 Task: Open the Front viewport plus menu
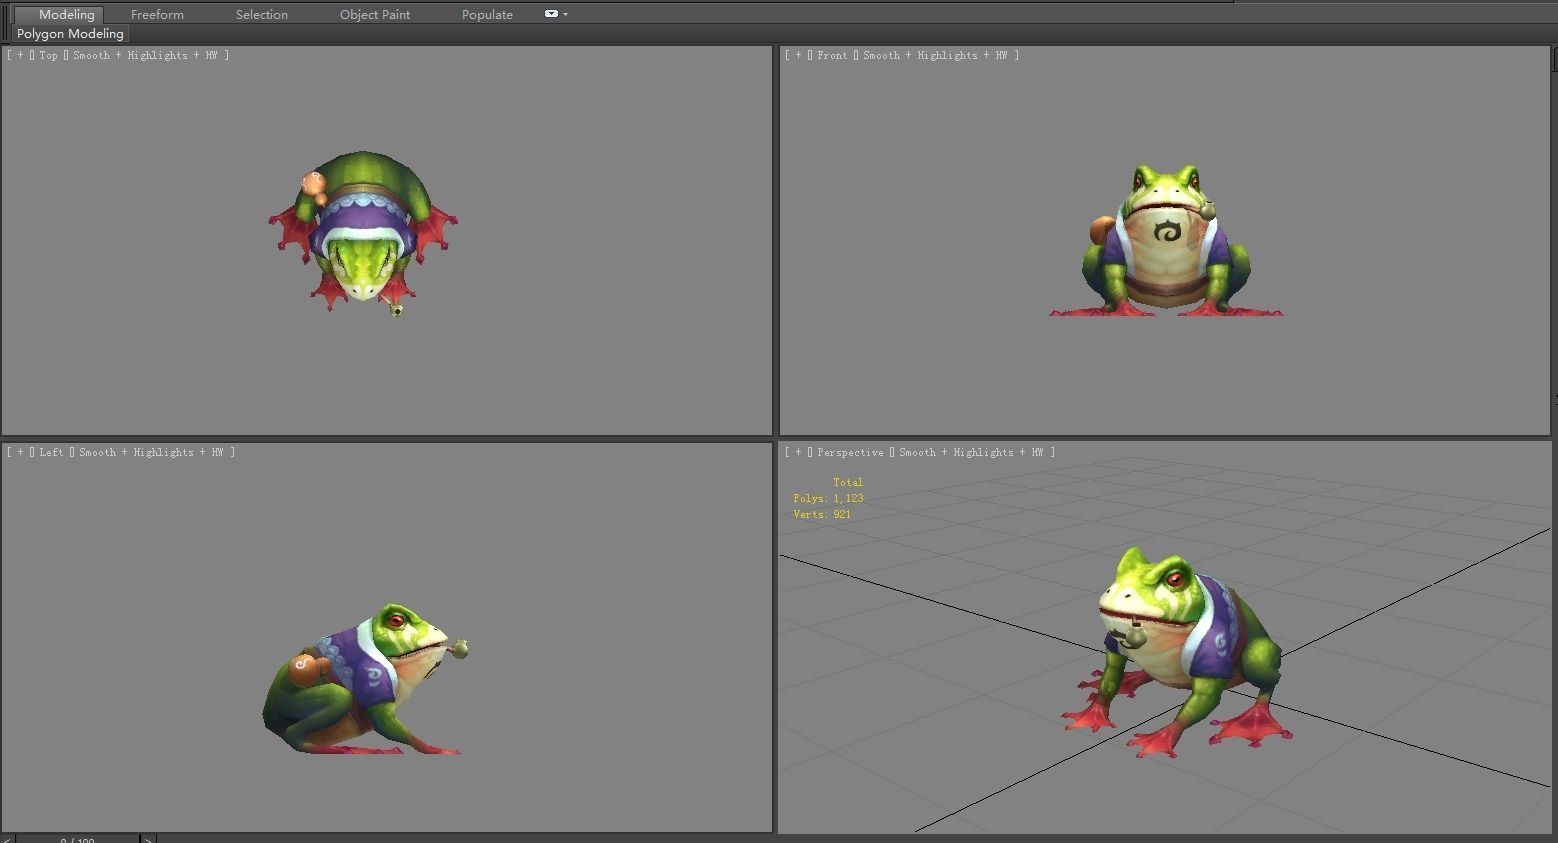798,56
